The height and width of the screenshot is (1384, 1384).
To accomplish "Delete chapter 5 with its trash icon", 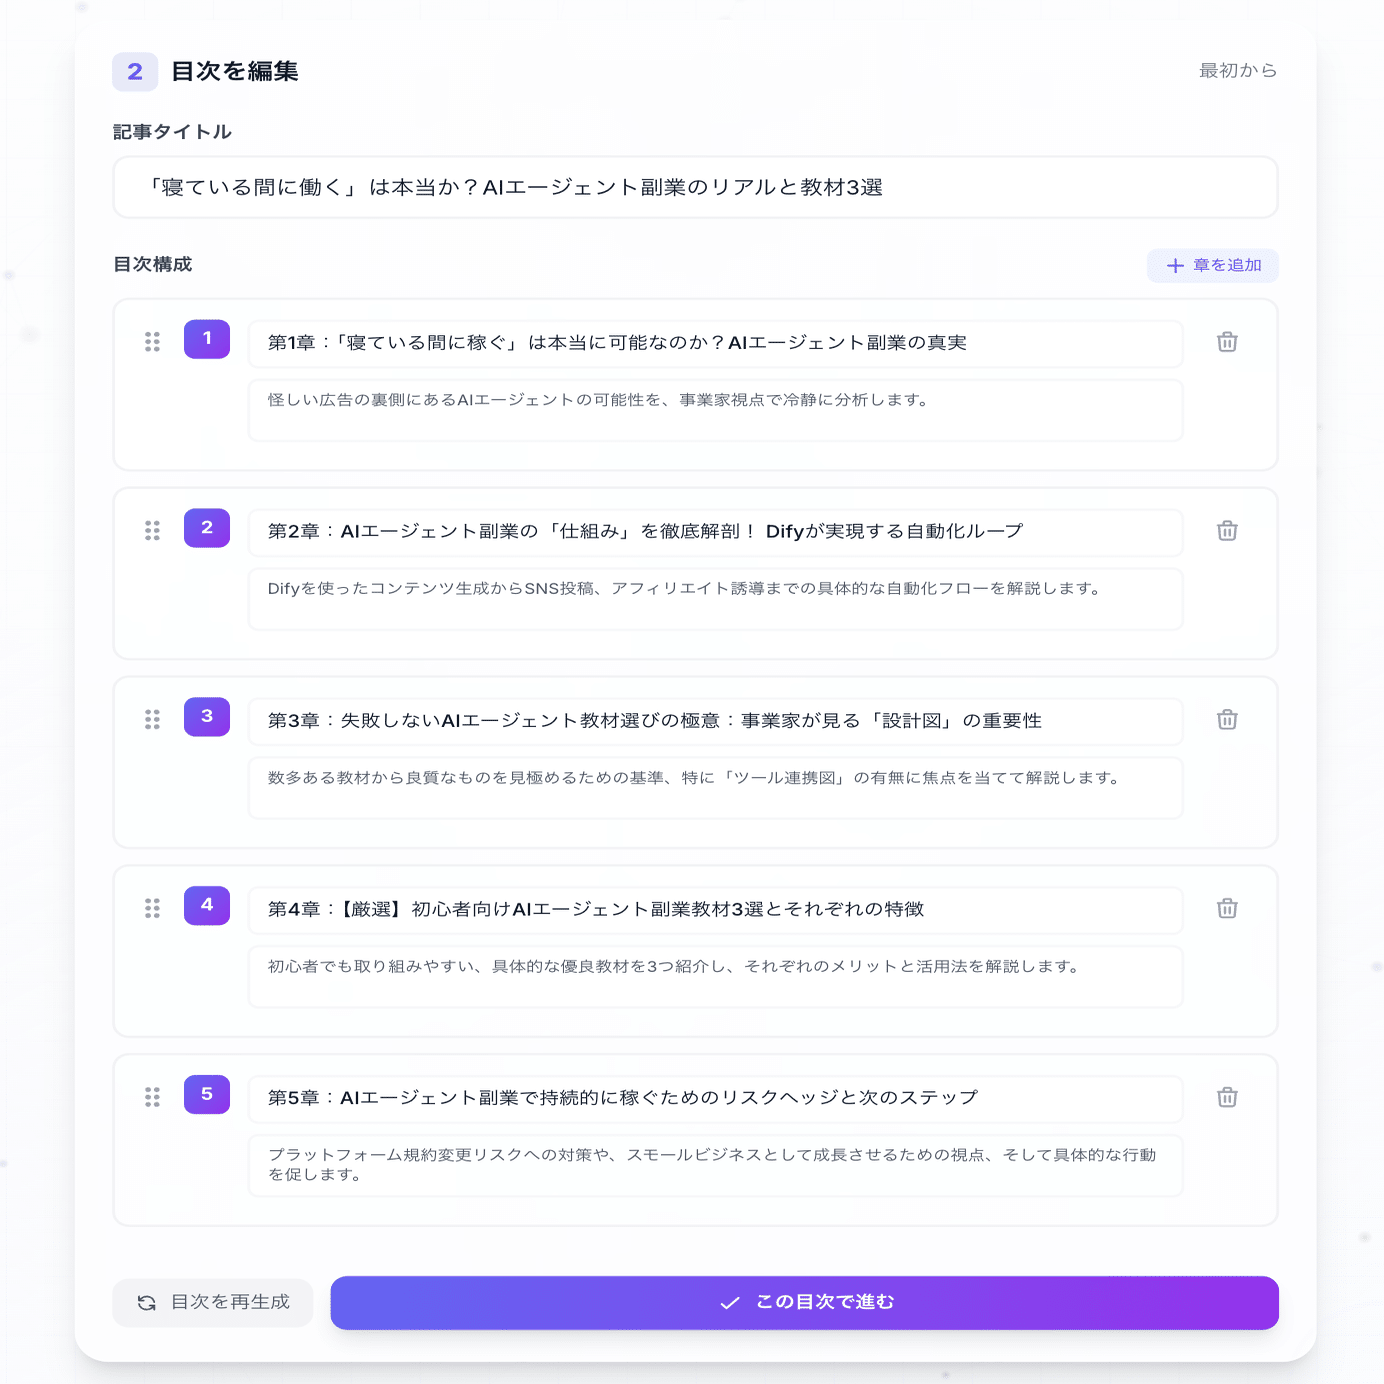I will click(x=1227, y=1098).
